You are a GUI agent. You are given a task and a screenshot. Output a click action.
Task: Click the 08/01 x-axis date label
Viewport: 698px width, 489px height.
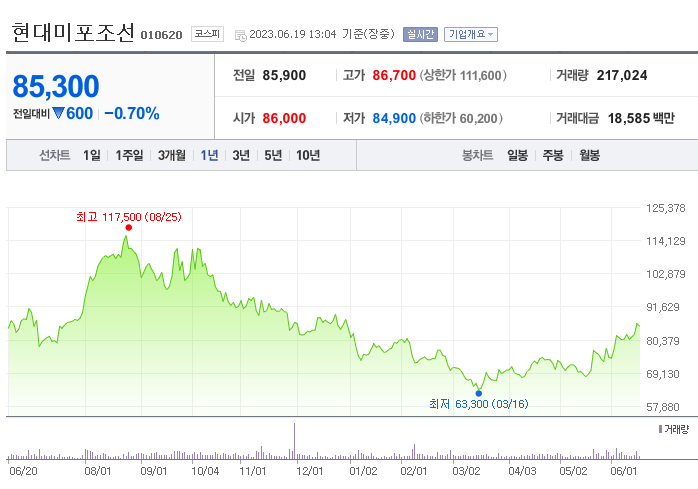coord(97,471)
